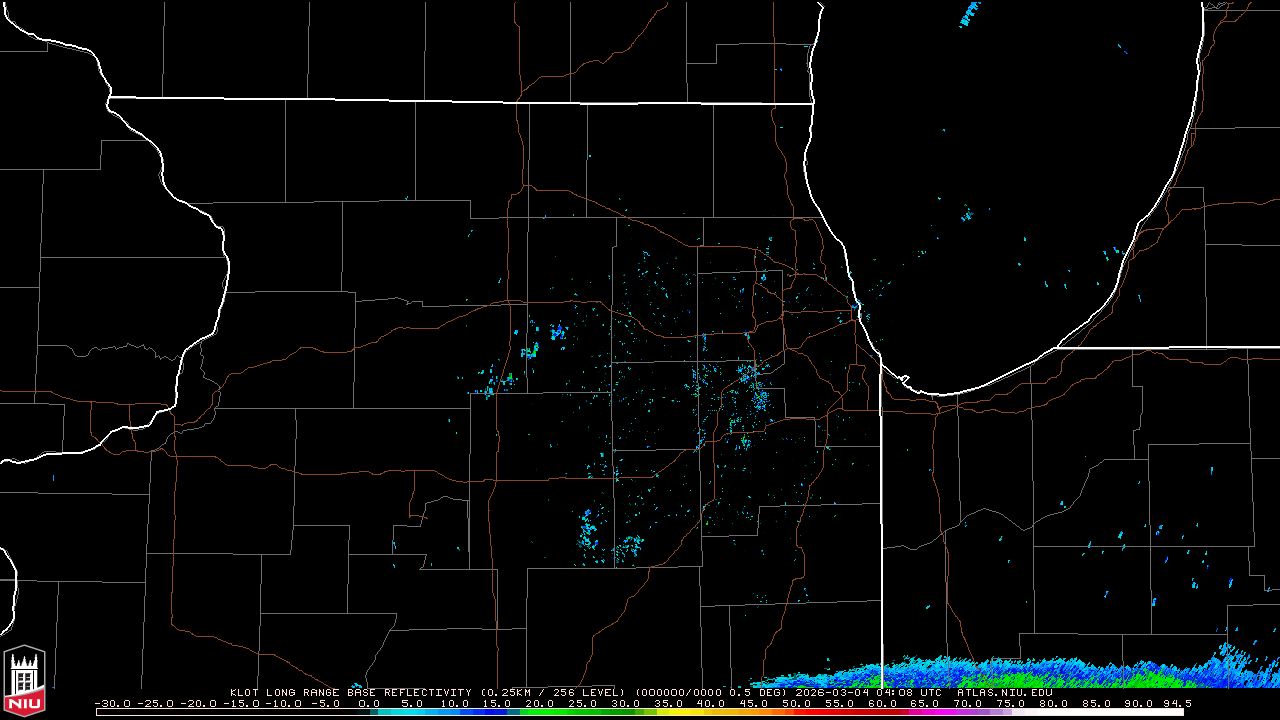Click the NIU castle logo
The width and height of the screenshot is (1280, 720).
point(25,683)
